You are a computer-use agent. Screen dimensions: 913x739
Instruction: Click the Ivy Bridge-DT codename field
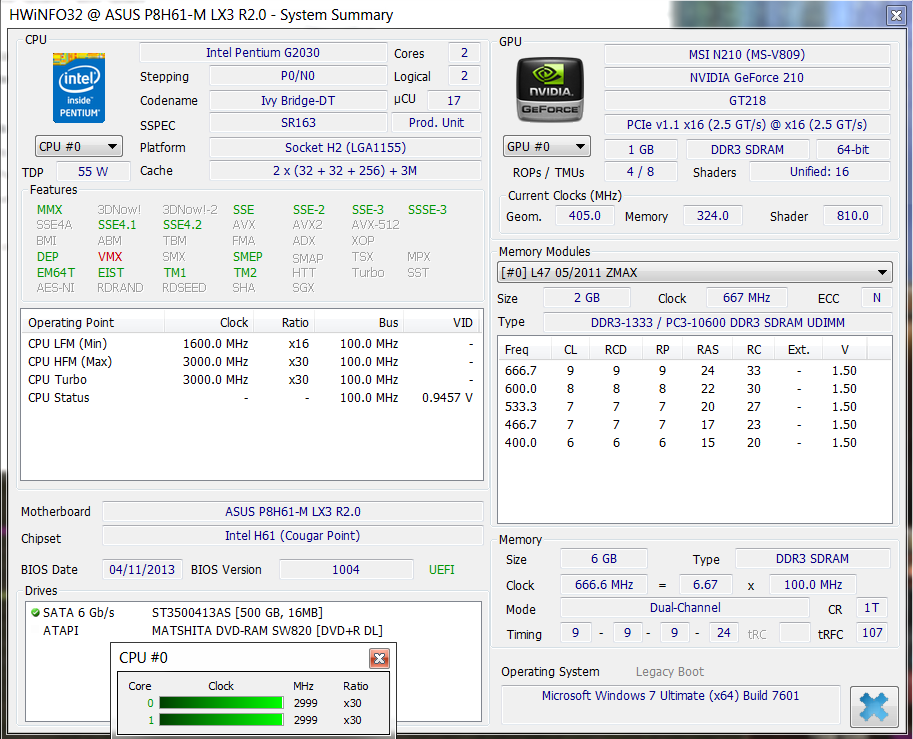click(x=298, y=100)
